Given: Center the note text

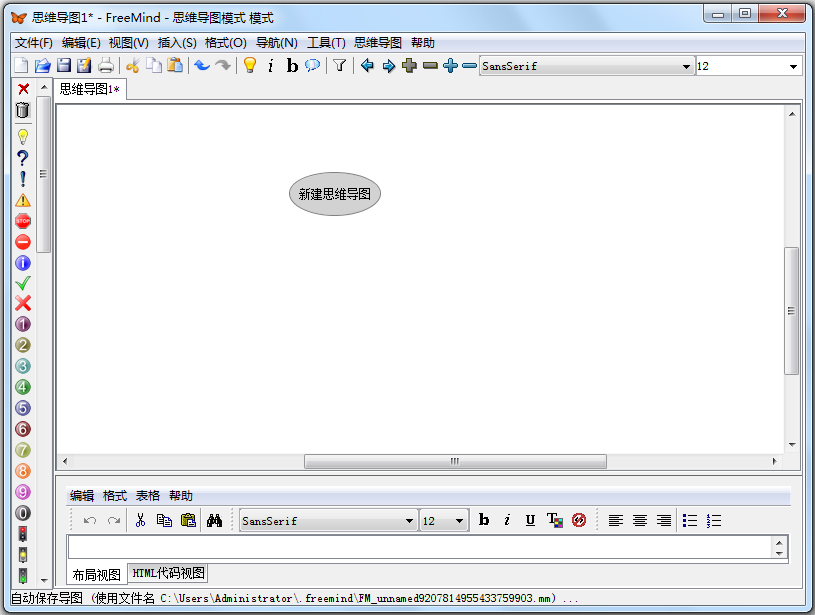Looking at the screenshot, I should click(x=640, y=520).
